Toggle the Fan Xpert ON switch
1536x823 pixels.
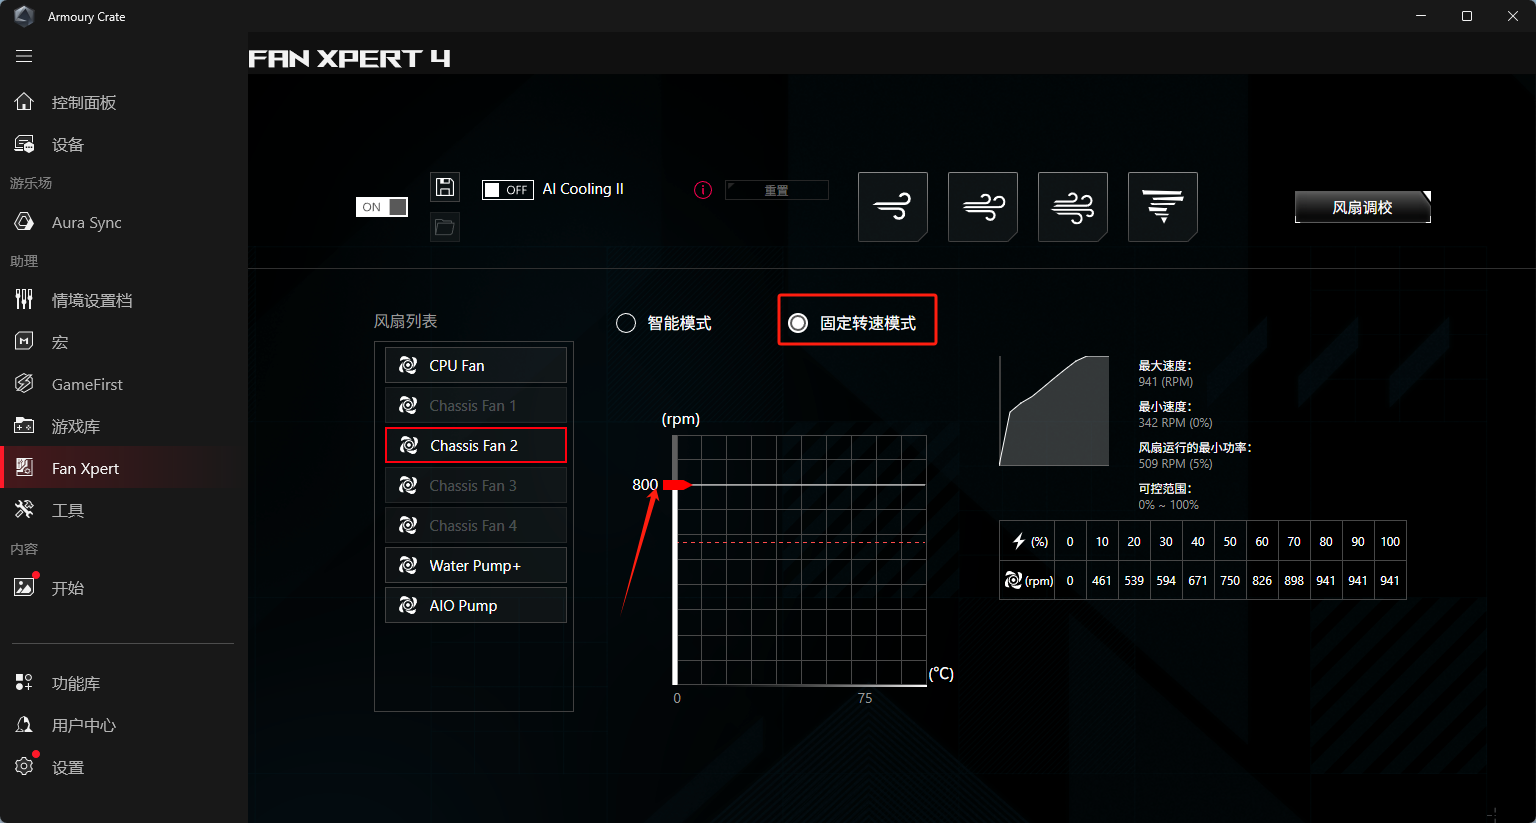click(x=382, y=207)
